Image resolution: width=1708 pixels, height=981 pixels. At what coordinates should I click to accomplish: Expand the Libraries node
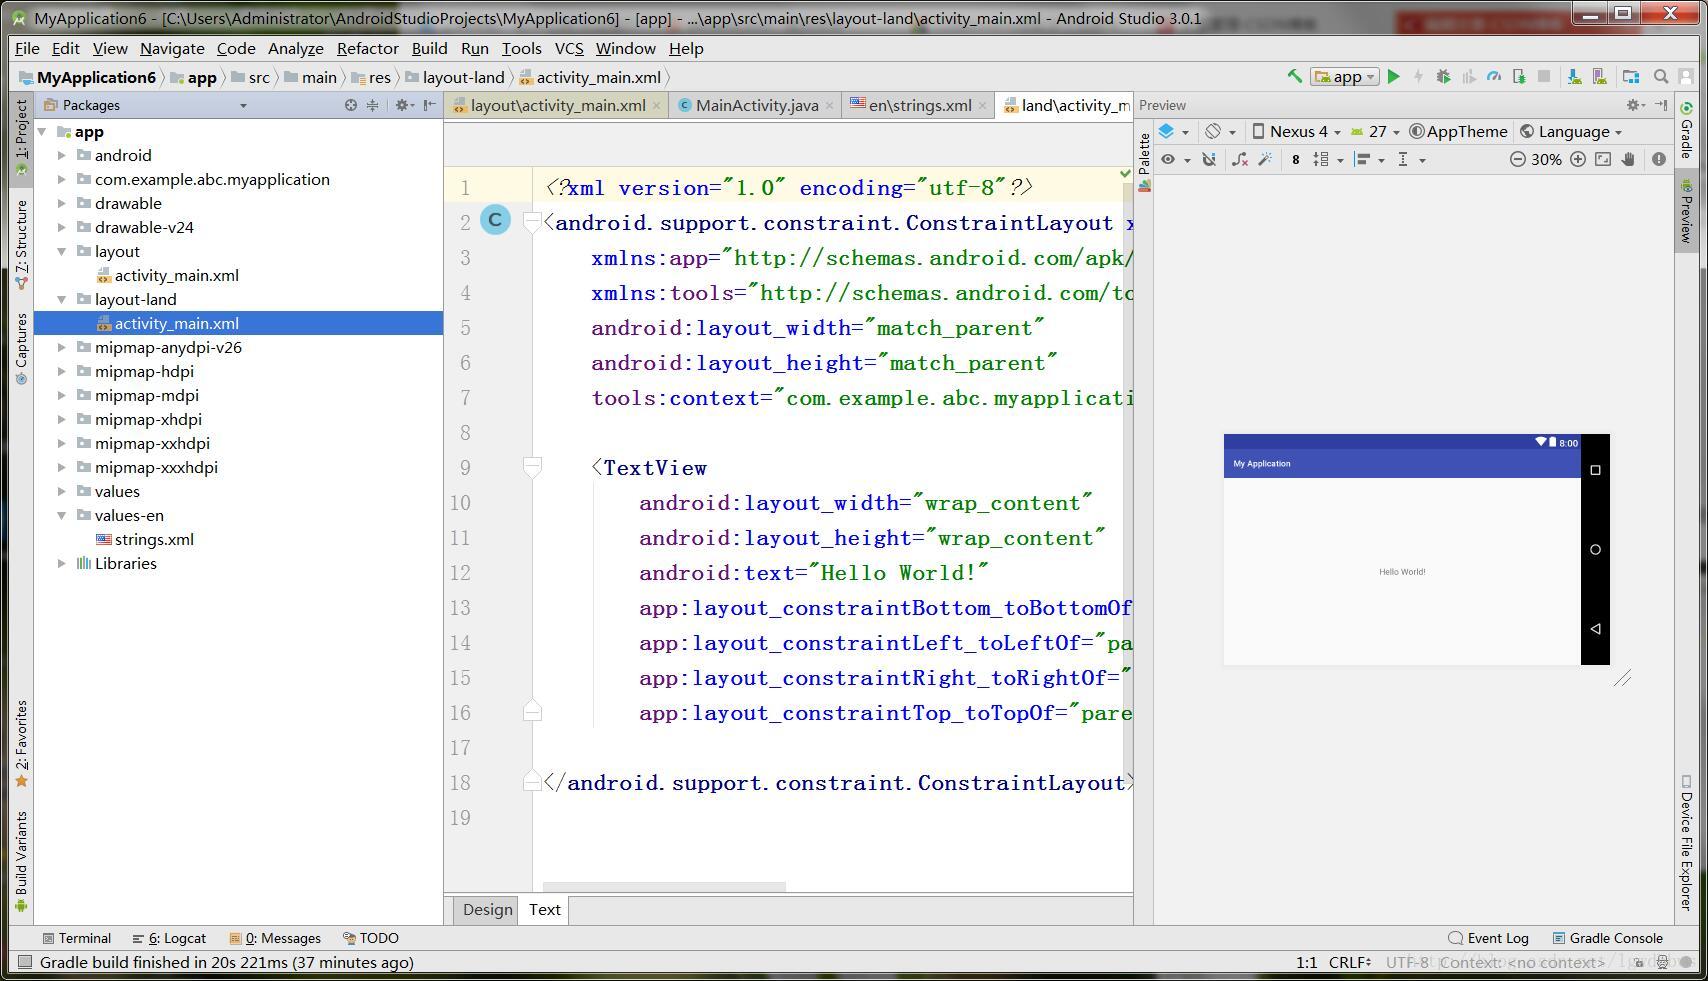(x=62, y=563)
